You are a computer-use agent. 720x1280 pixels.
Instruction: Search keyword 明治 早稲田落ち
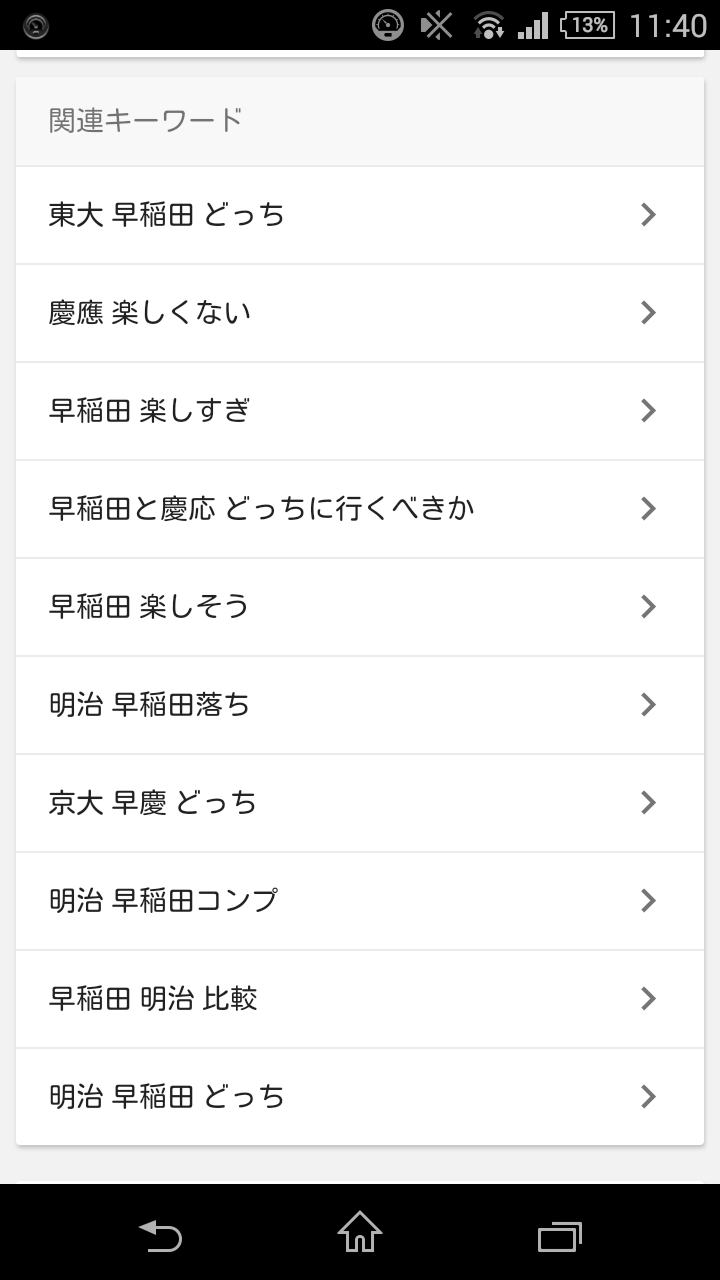click(x=149, y=705)
